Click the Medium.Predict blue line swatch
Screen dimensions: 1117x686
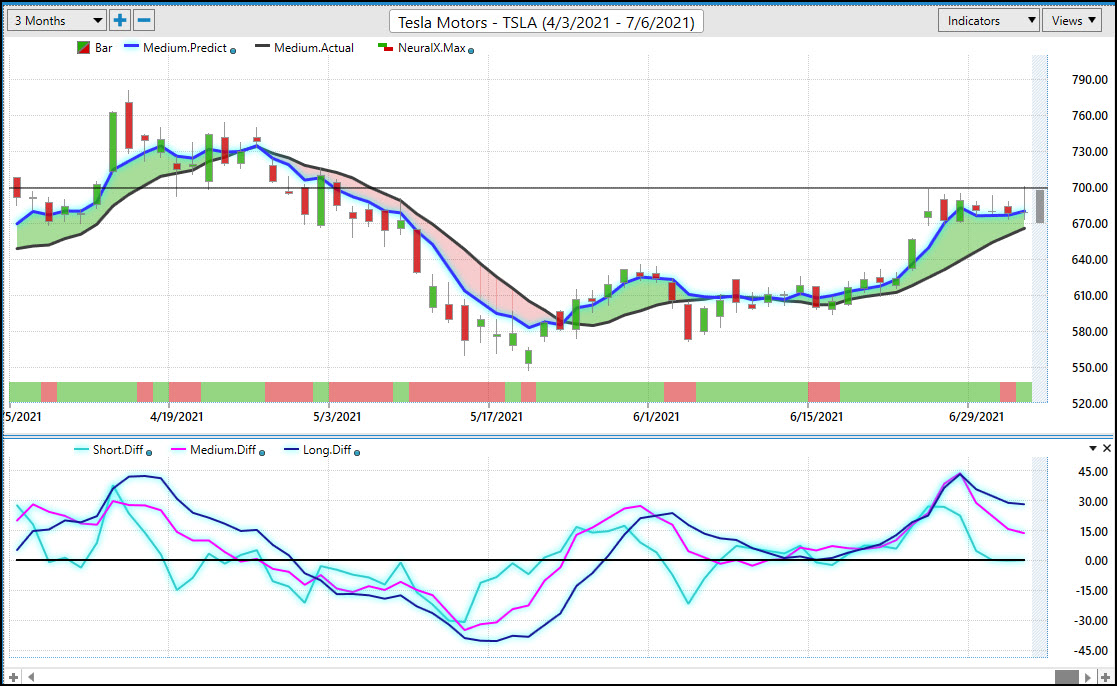[x=131, y=47]
